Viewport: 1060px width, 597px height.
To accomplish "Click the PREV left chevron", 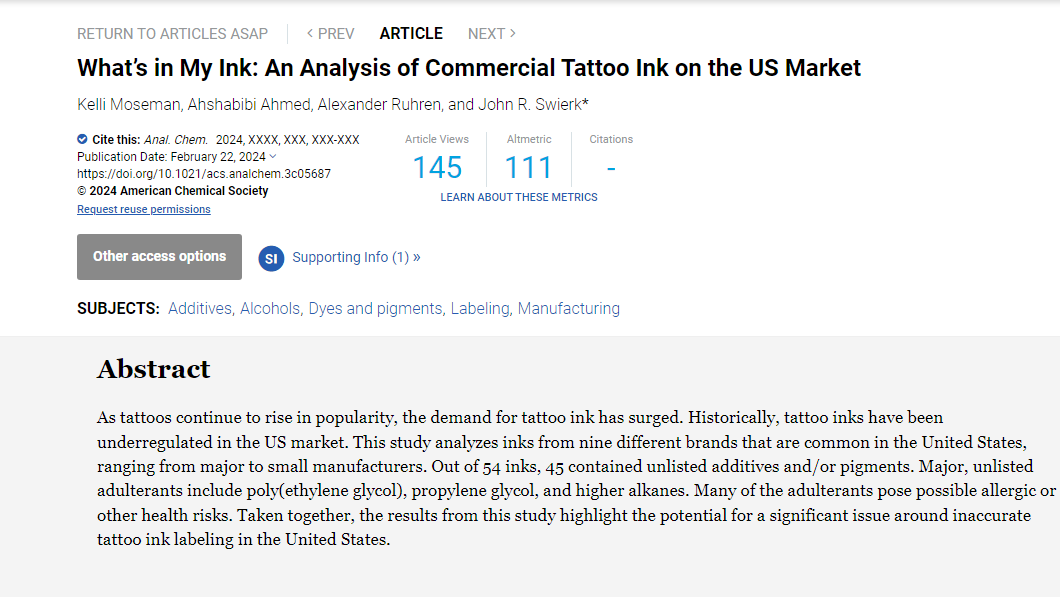I will click(310, 34).
